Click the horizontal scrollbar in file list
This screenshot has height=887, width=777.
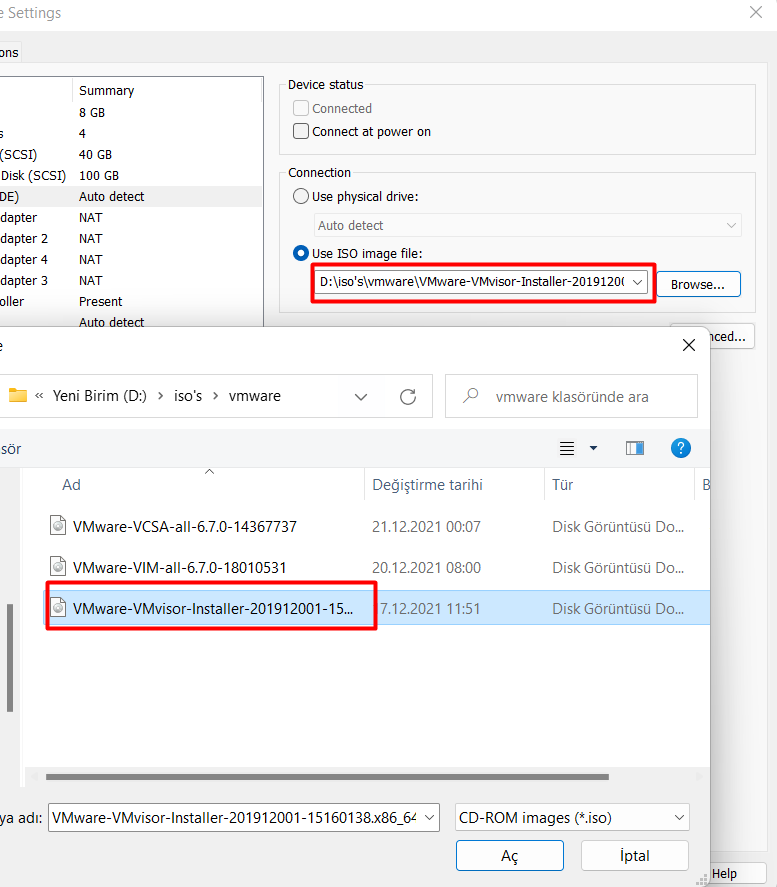click(x=327, y=777)
